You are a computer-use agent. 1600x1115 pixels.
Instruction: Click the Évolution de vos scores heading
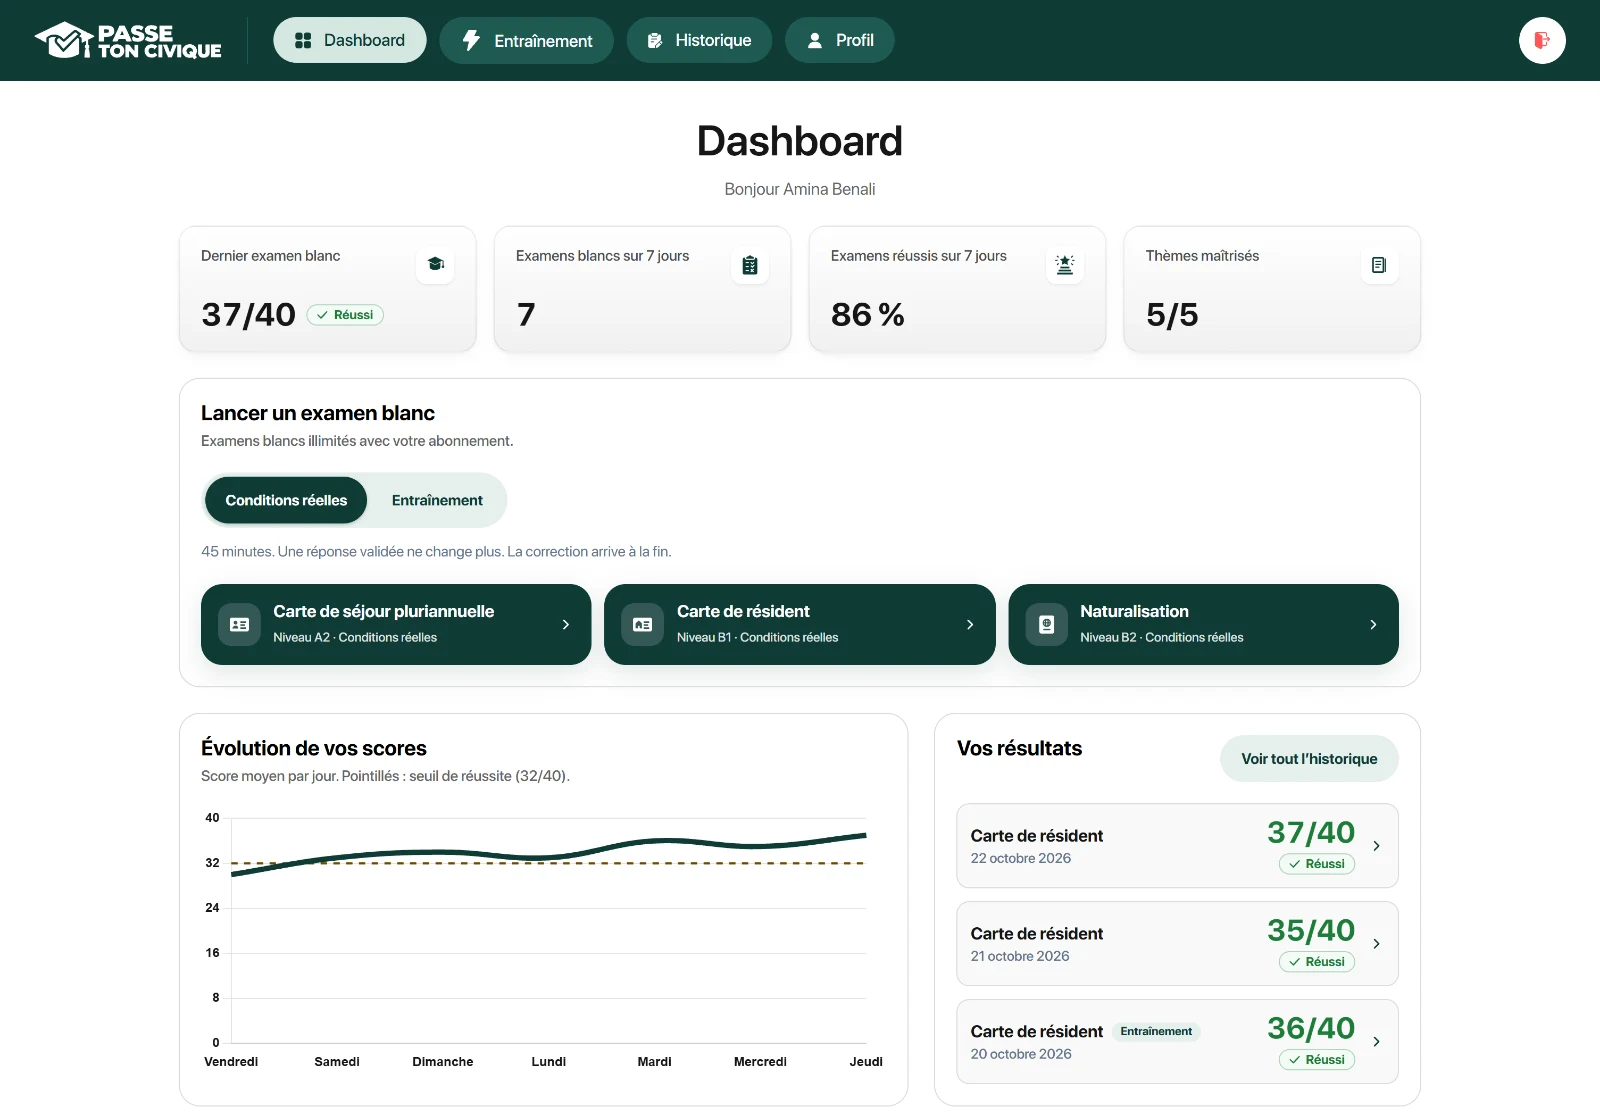point(314,748)
